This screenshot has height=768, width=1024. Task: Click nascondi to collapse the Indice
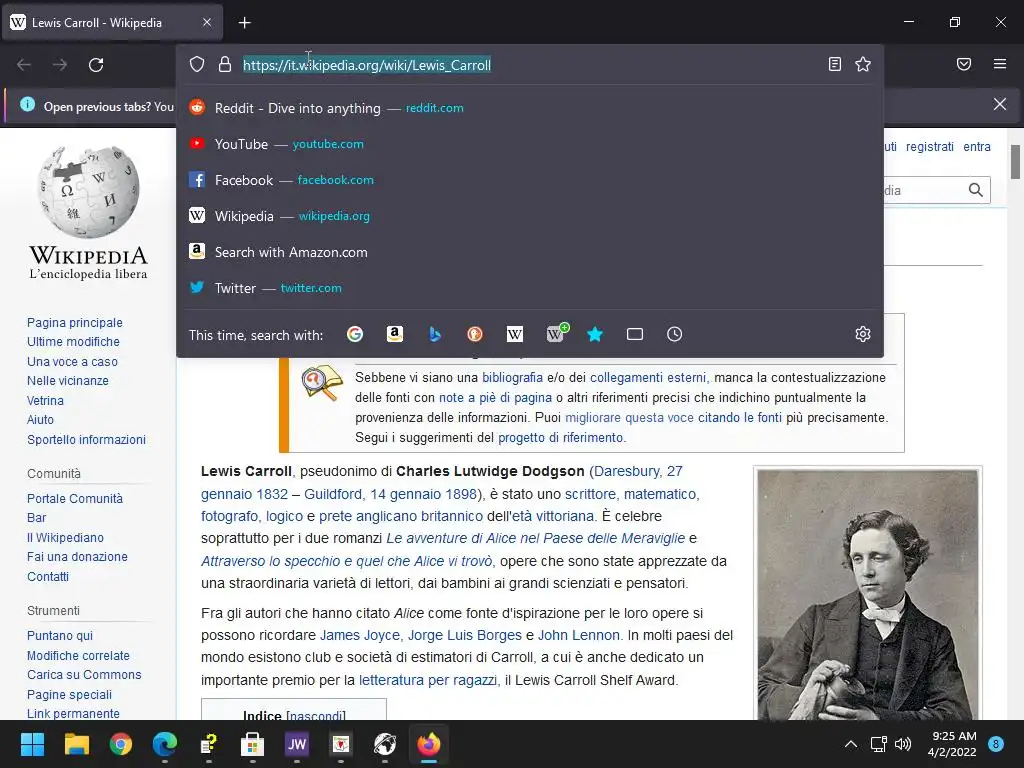316,716
